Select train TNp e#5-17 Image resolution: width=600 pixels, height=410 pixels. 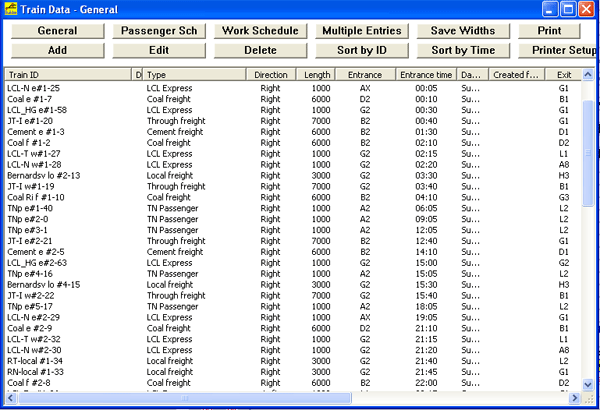click(x=30, y=306)
